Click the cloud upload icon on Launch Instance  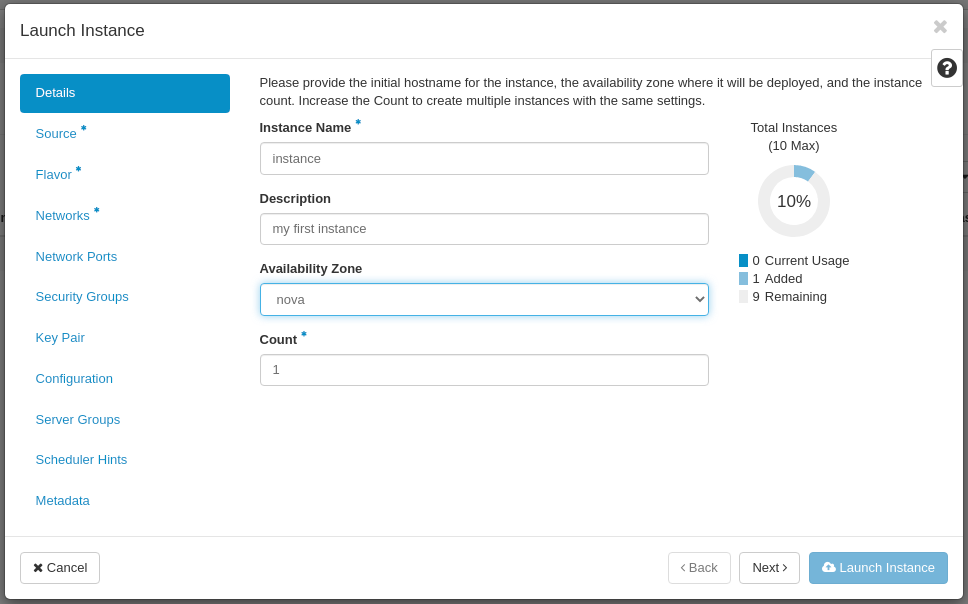pos(828,568)
